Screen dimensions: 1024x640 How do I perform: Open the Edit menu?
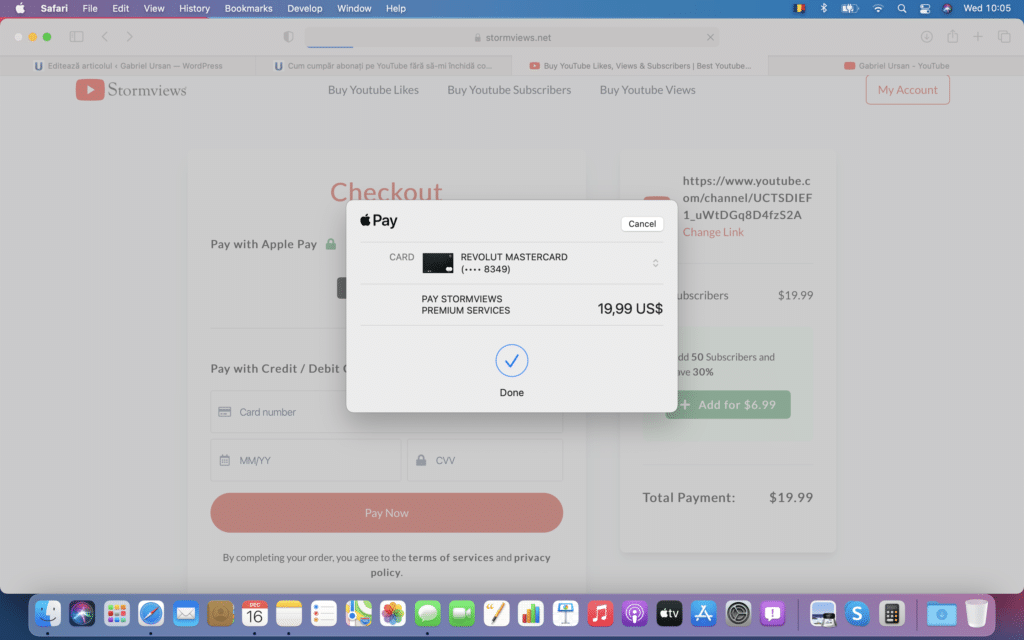[x=120, y=8]
